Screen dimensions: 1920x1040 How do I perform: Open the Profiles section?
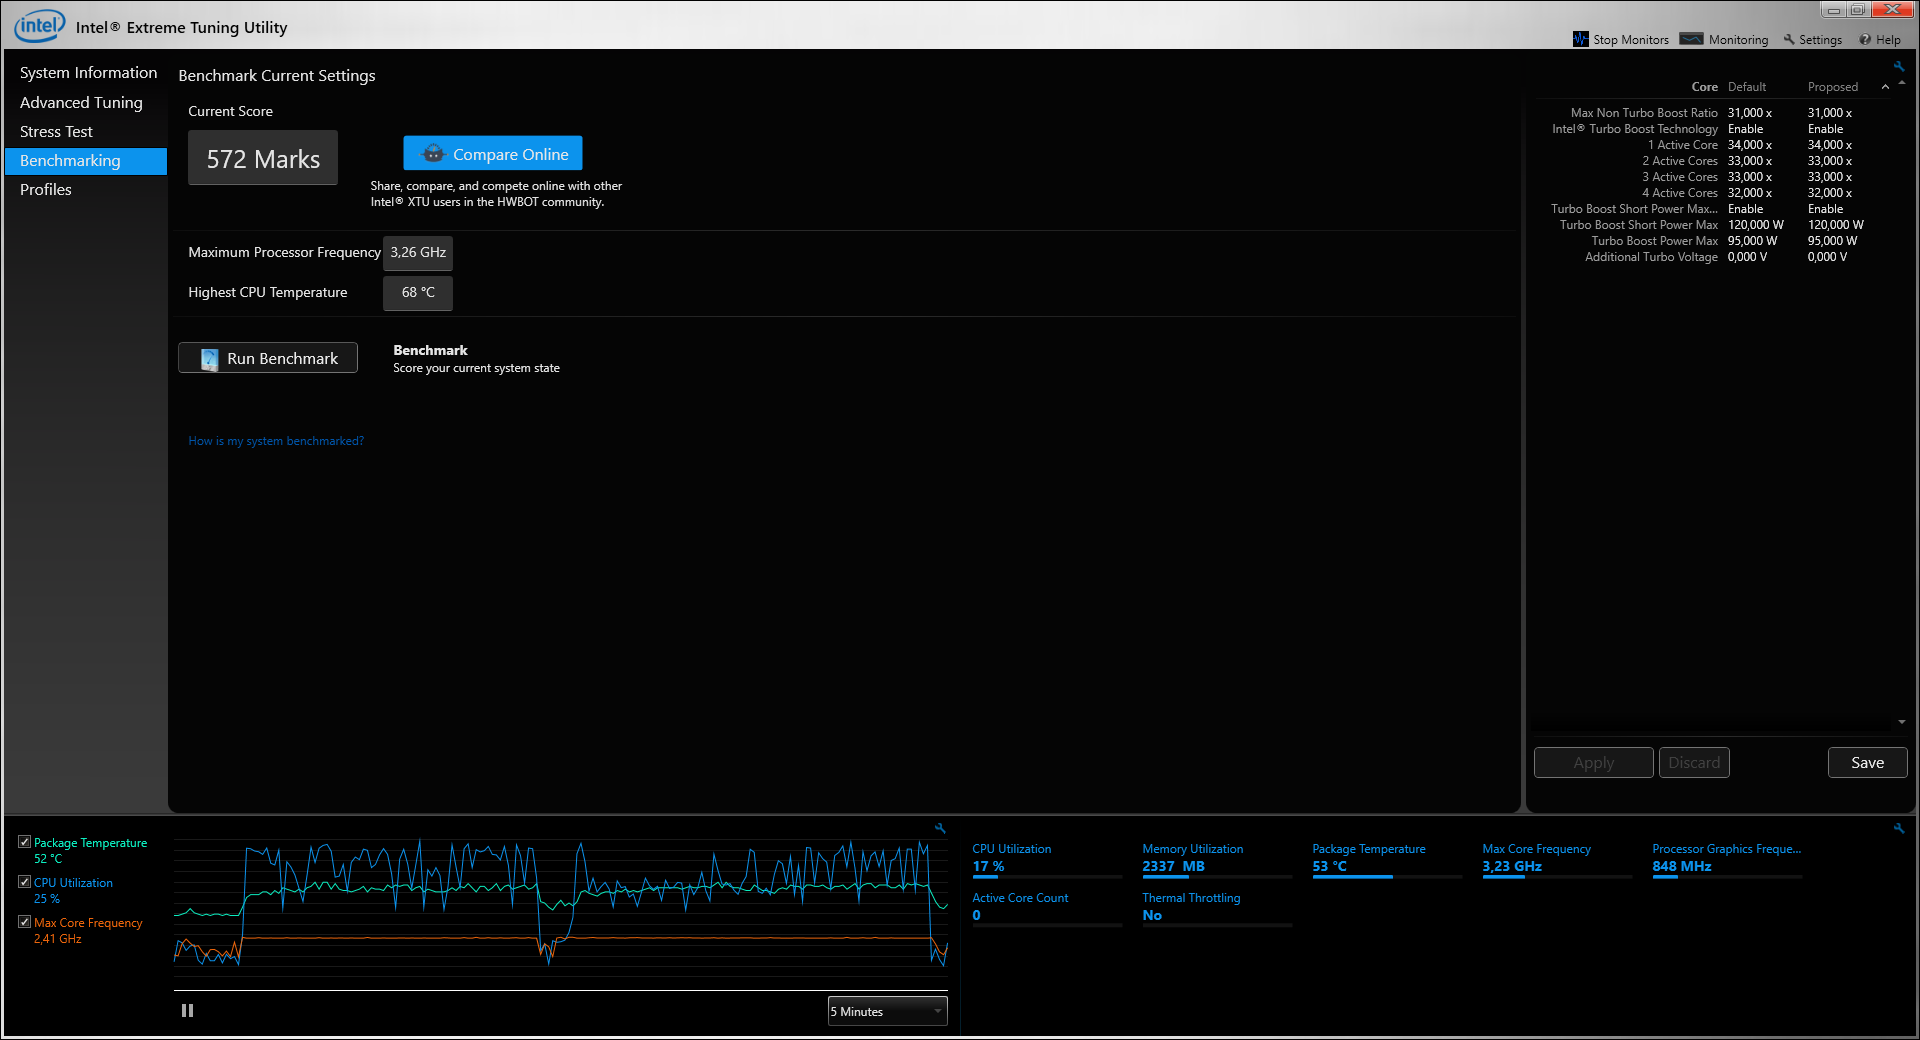tap(46, 190)
